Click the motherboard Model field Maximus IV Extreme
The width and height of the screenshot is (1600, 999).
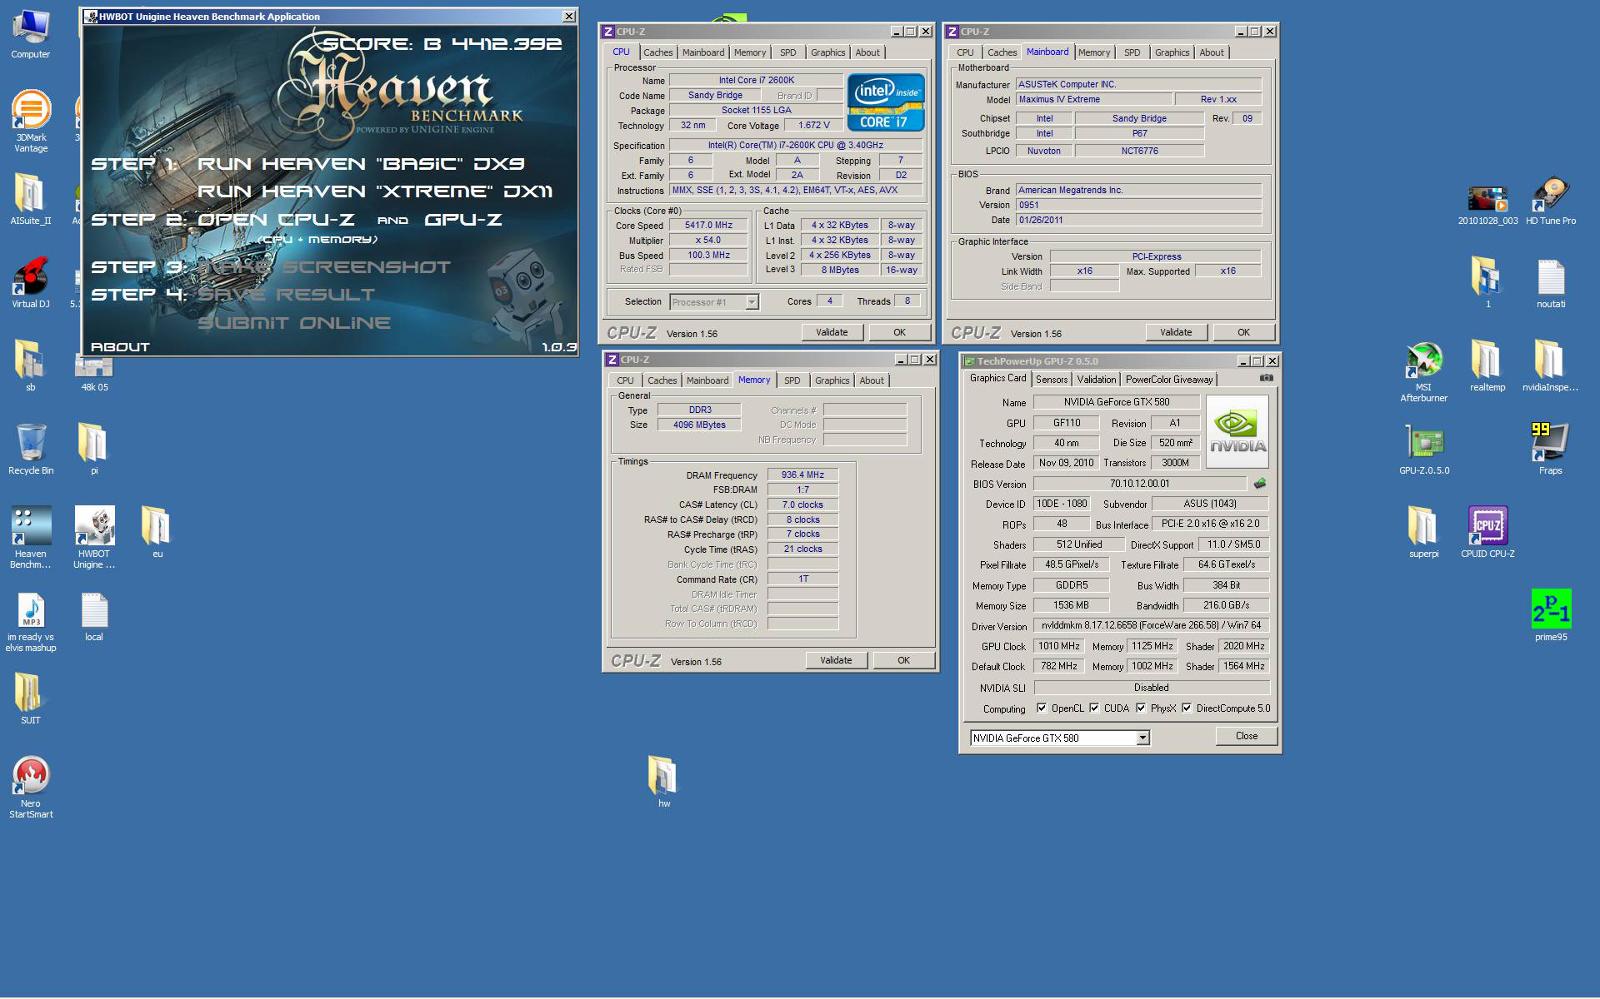click(x=1093, y=100)
